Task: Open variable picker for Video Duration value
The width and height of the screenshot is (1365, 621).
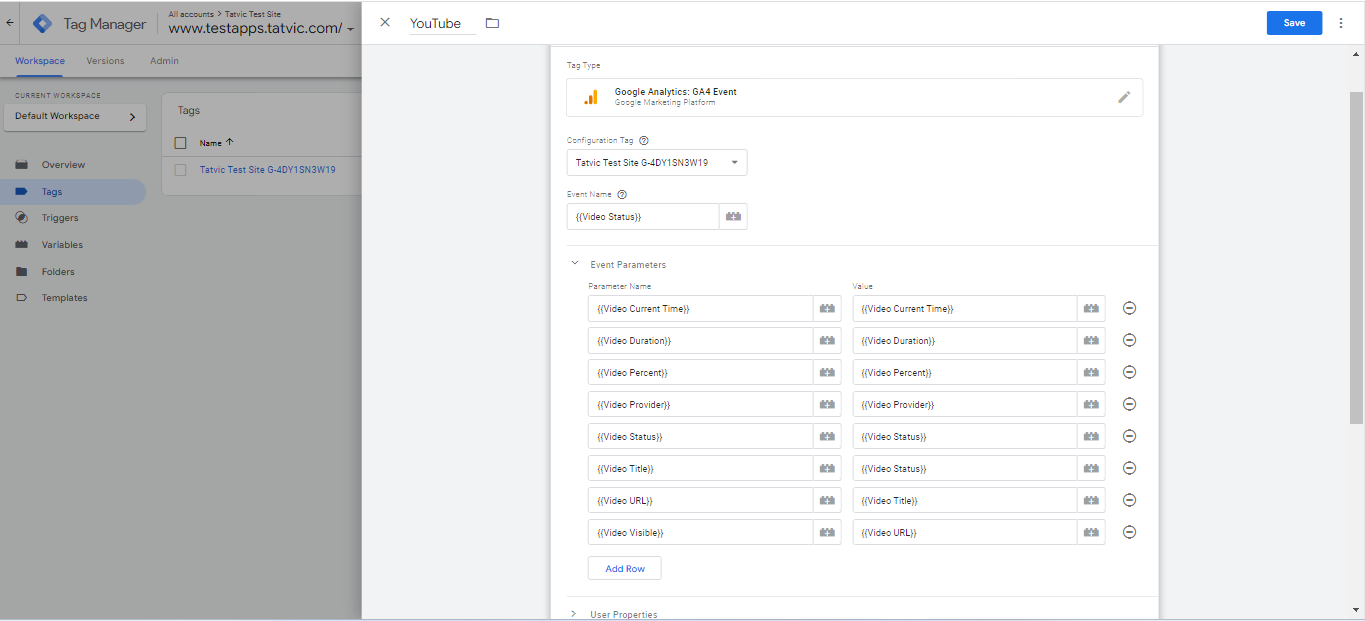Action: pos(1091,341)
